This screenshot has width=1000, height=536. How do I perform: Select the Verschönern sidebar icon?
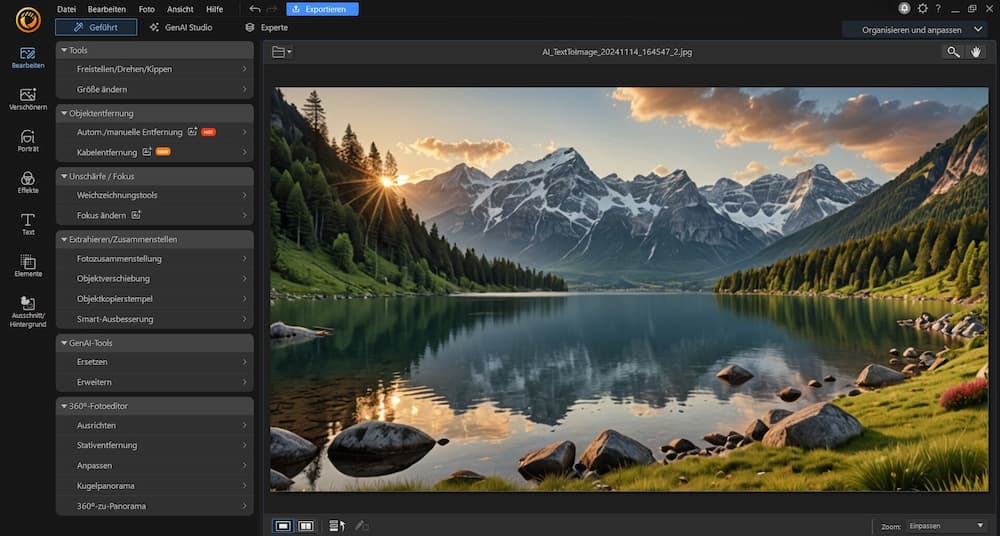click(28, 98)
